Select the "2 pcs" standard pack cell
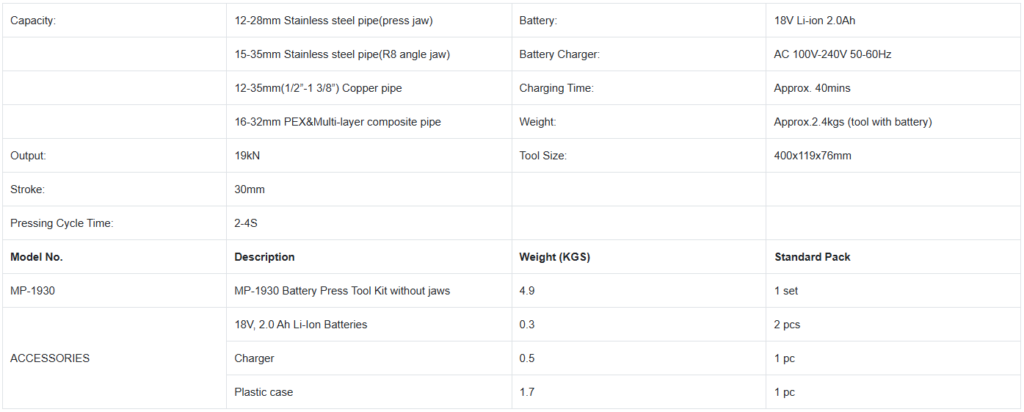The image size is (1024, 412). (787, 325)
